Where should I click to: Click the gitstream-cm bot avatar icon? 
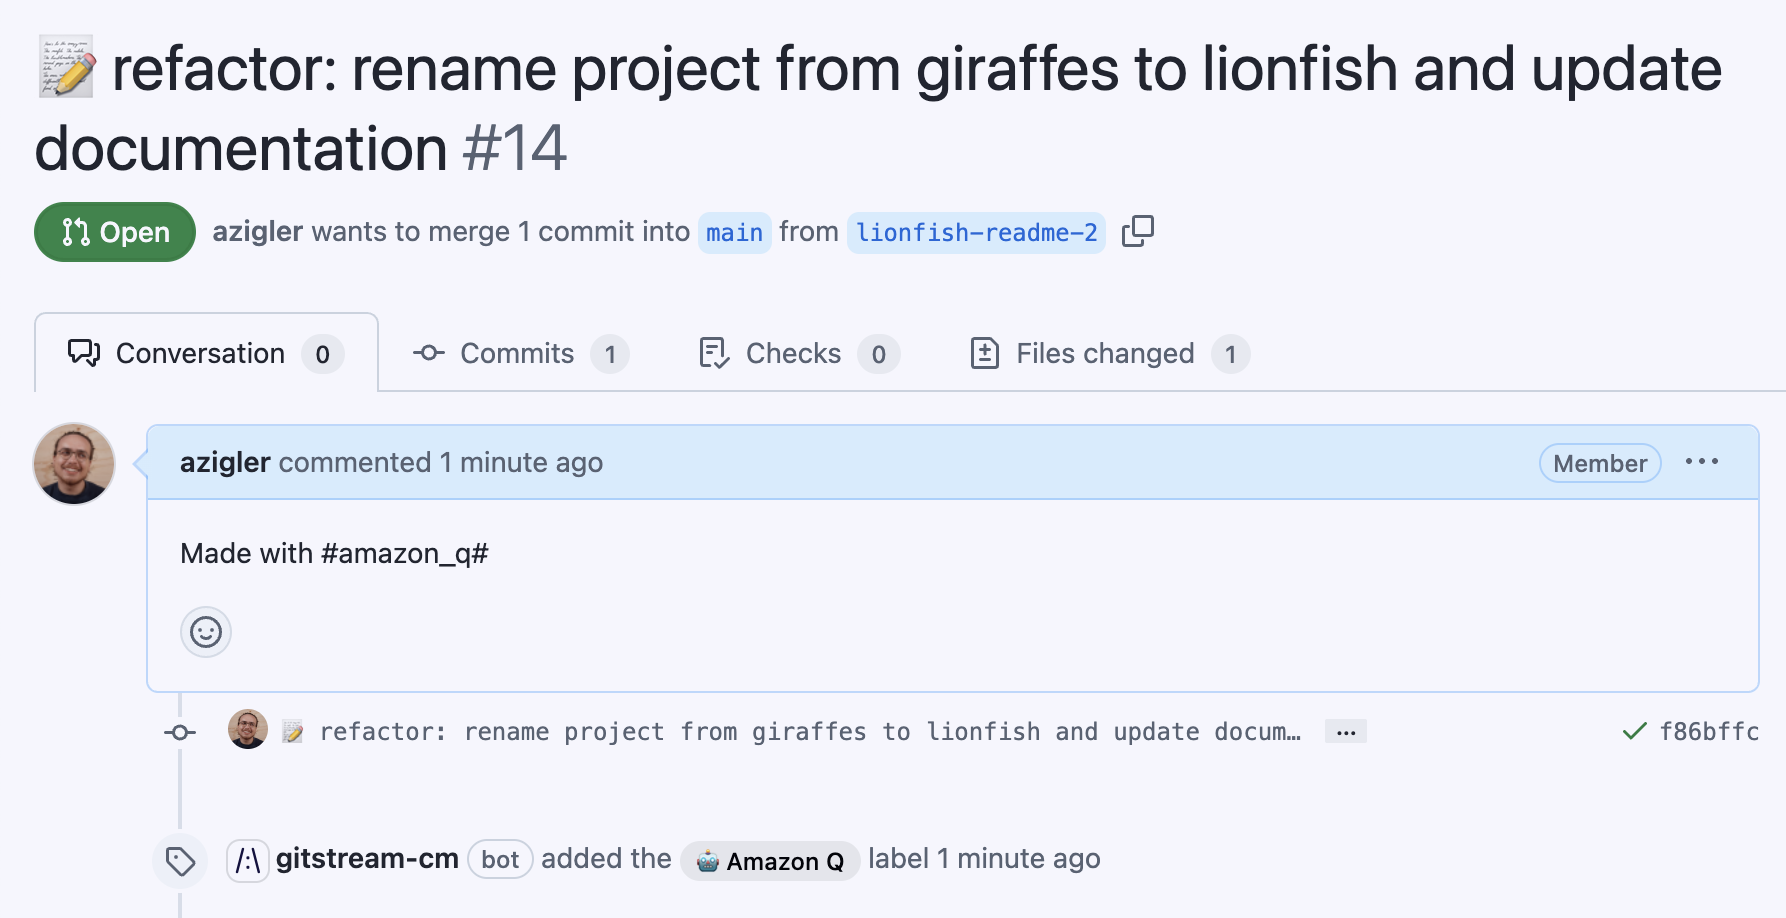248,860
